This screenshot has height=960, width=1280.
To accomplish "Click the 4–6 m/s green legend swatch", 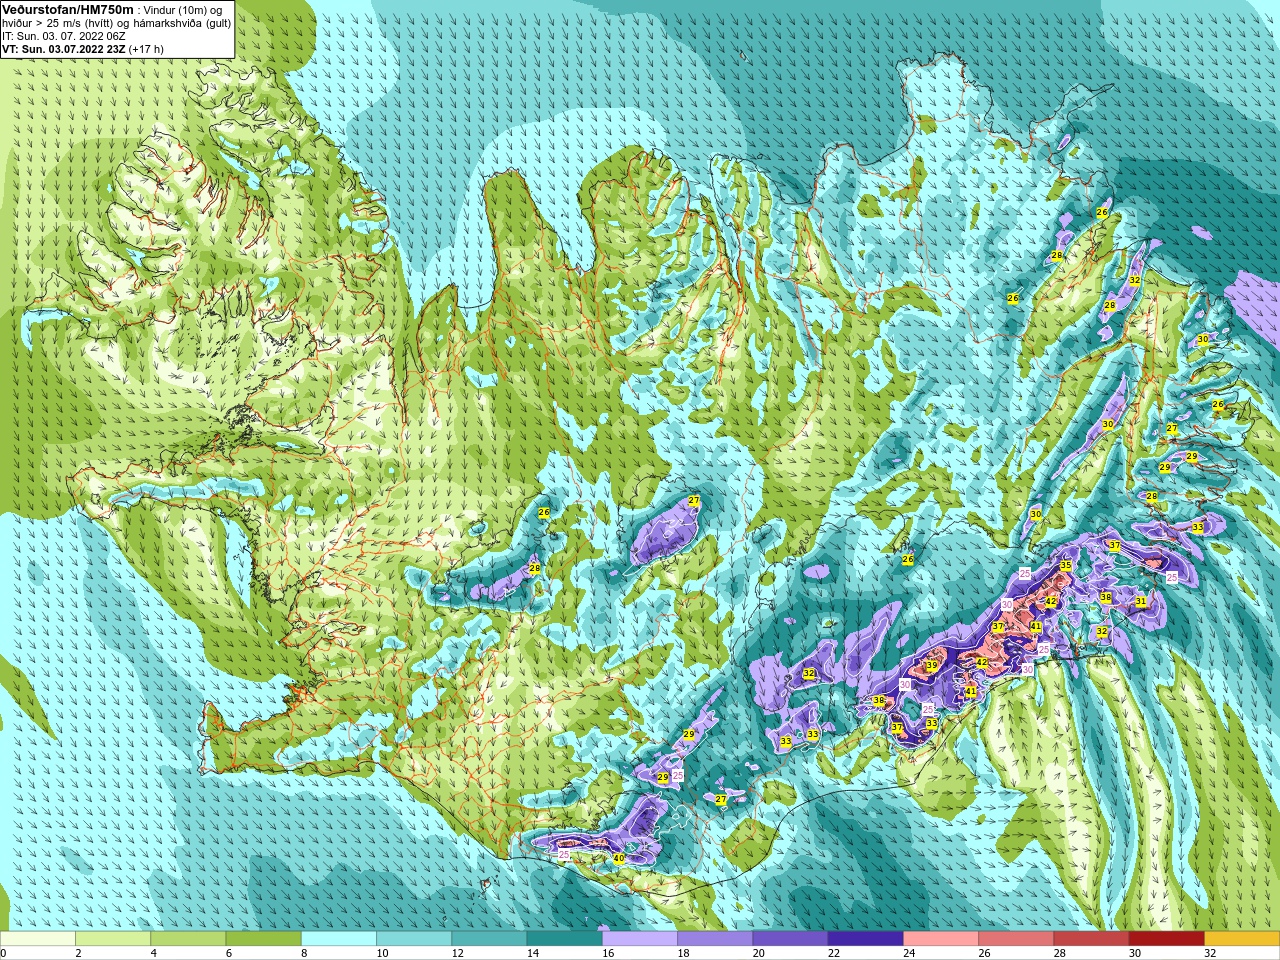I will coord(188,939).
